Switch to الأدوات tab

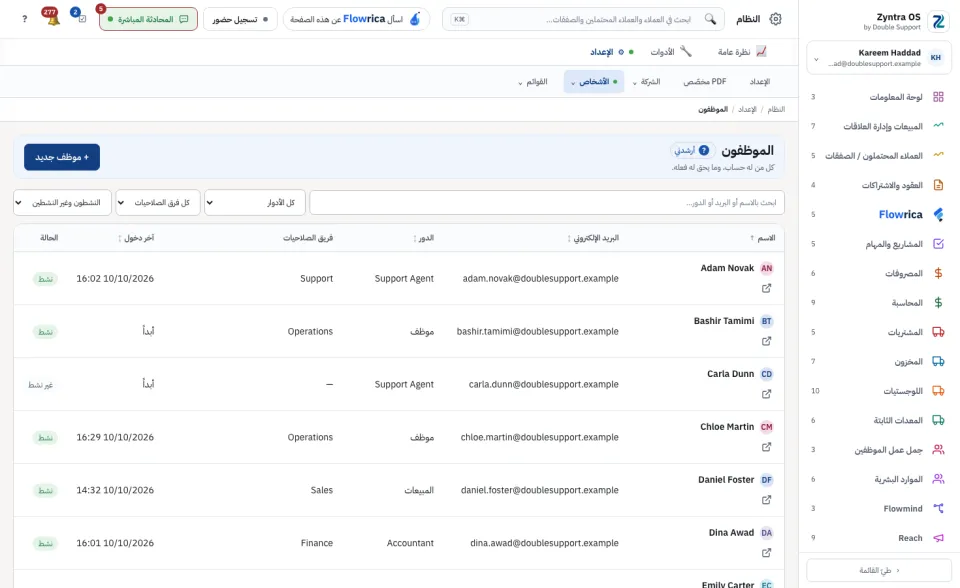[x=671, y=52]
